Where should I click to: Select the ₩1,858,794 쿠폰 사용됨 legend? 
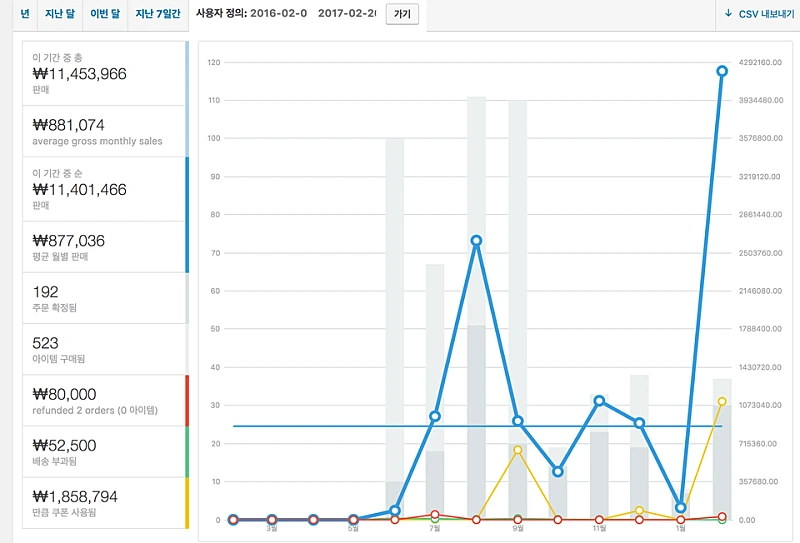[105, 503]
